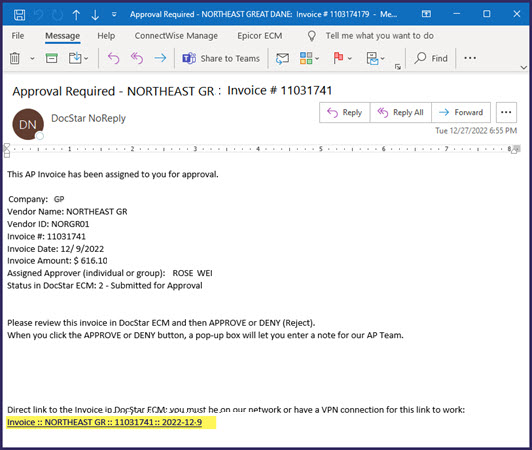This screenshot has width=532, height=450.
Task: Open the ConnectWise Manage tab
Action: point(176,36)
